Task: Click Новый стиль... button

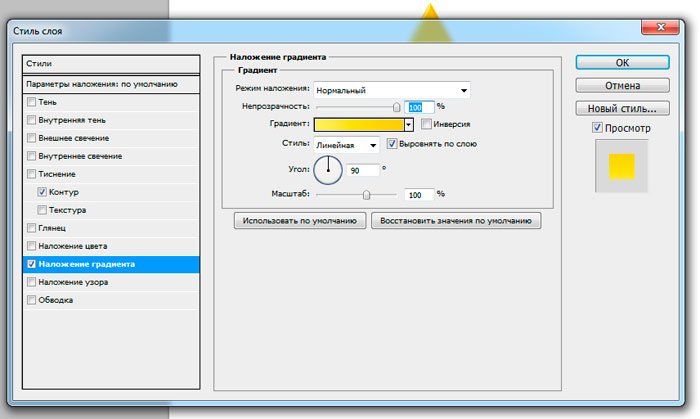Action: tap(622, 108)
